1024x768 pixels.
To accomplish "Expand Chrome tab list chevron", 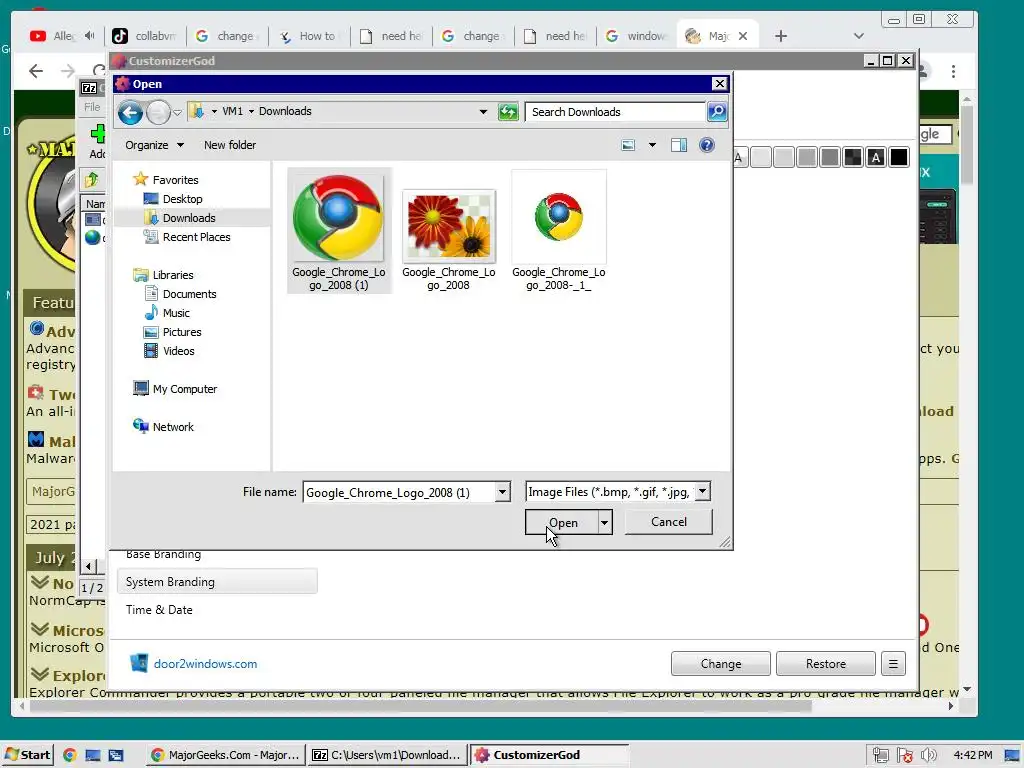I will pos(859,36).
